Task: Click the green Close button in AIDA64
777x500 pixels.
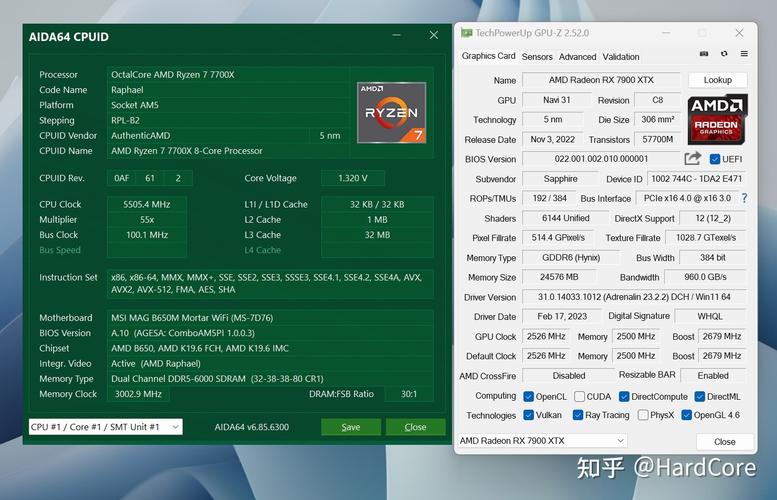Action: (415, 427)
